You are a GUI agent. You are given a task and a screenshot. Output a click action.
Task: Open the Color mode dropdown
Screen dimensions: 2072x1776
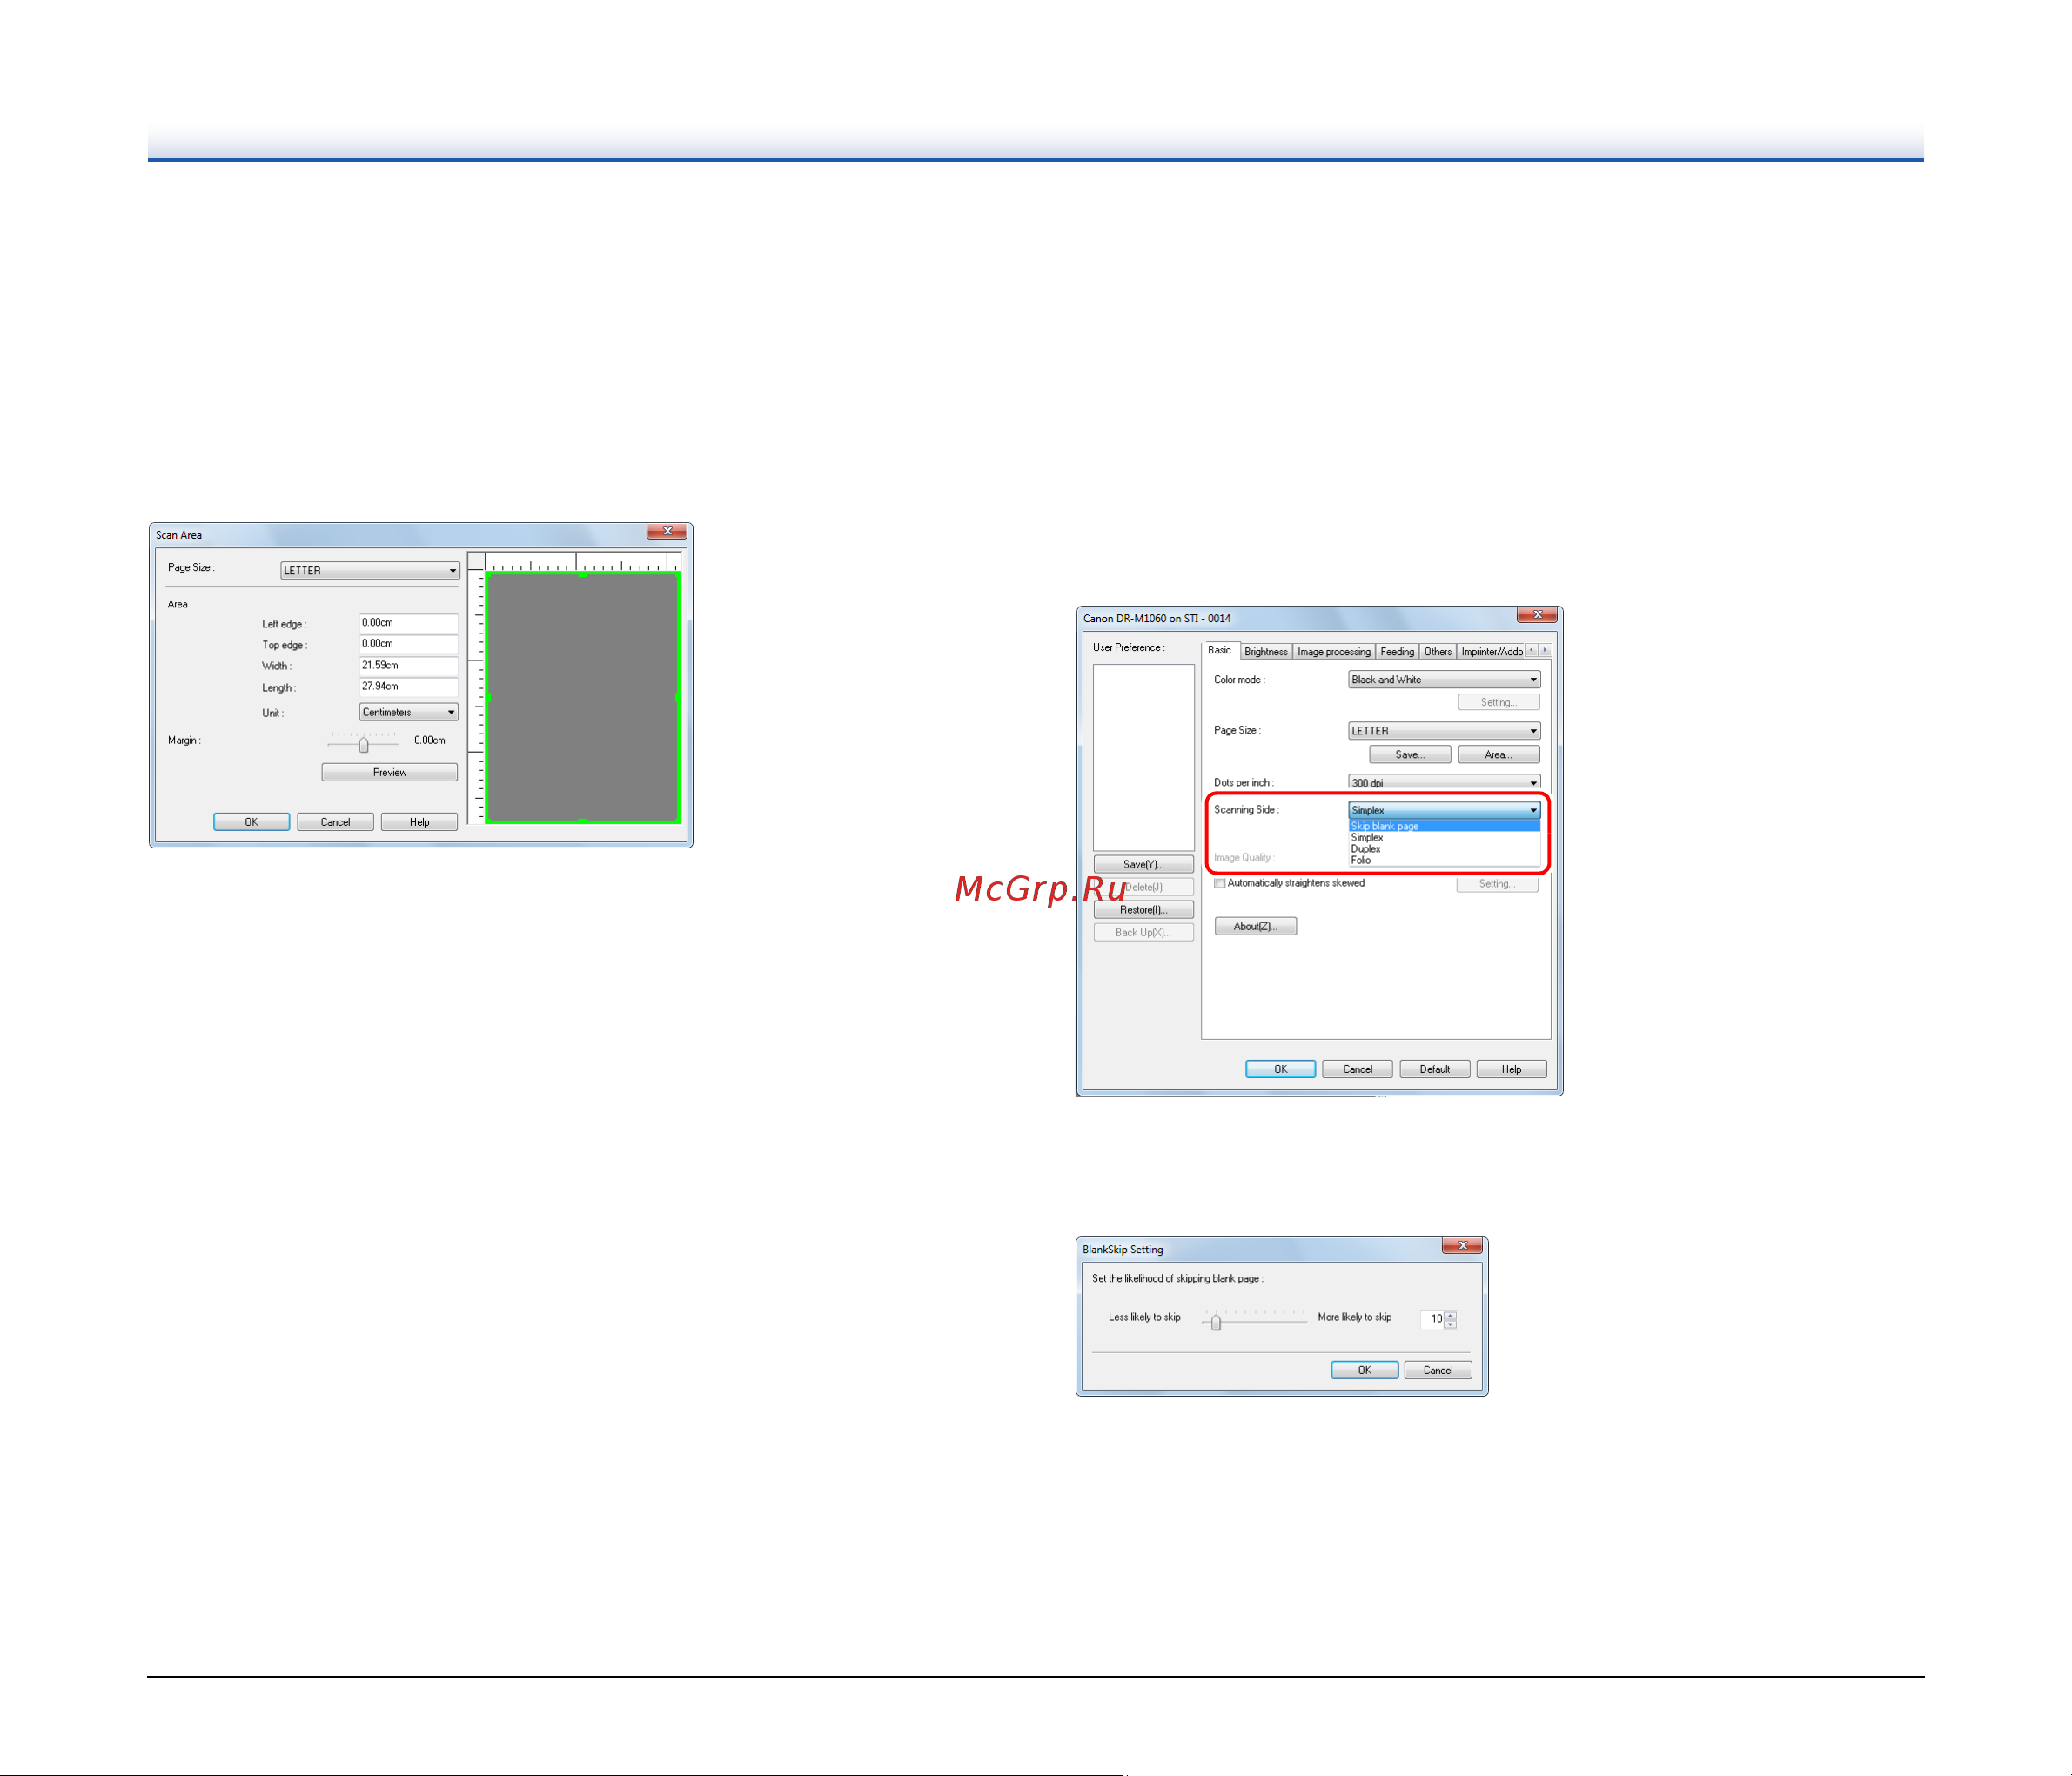(1444, 680)
